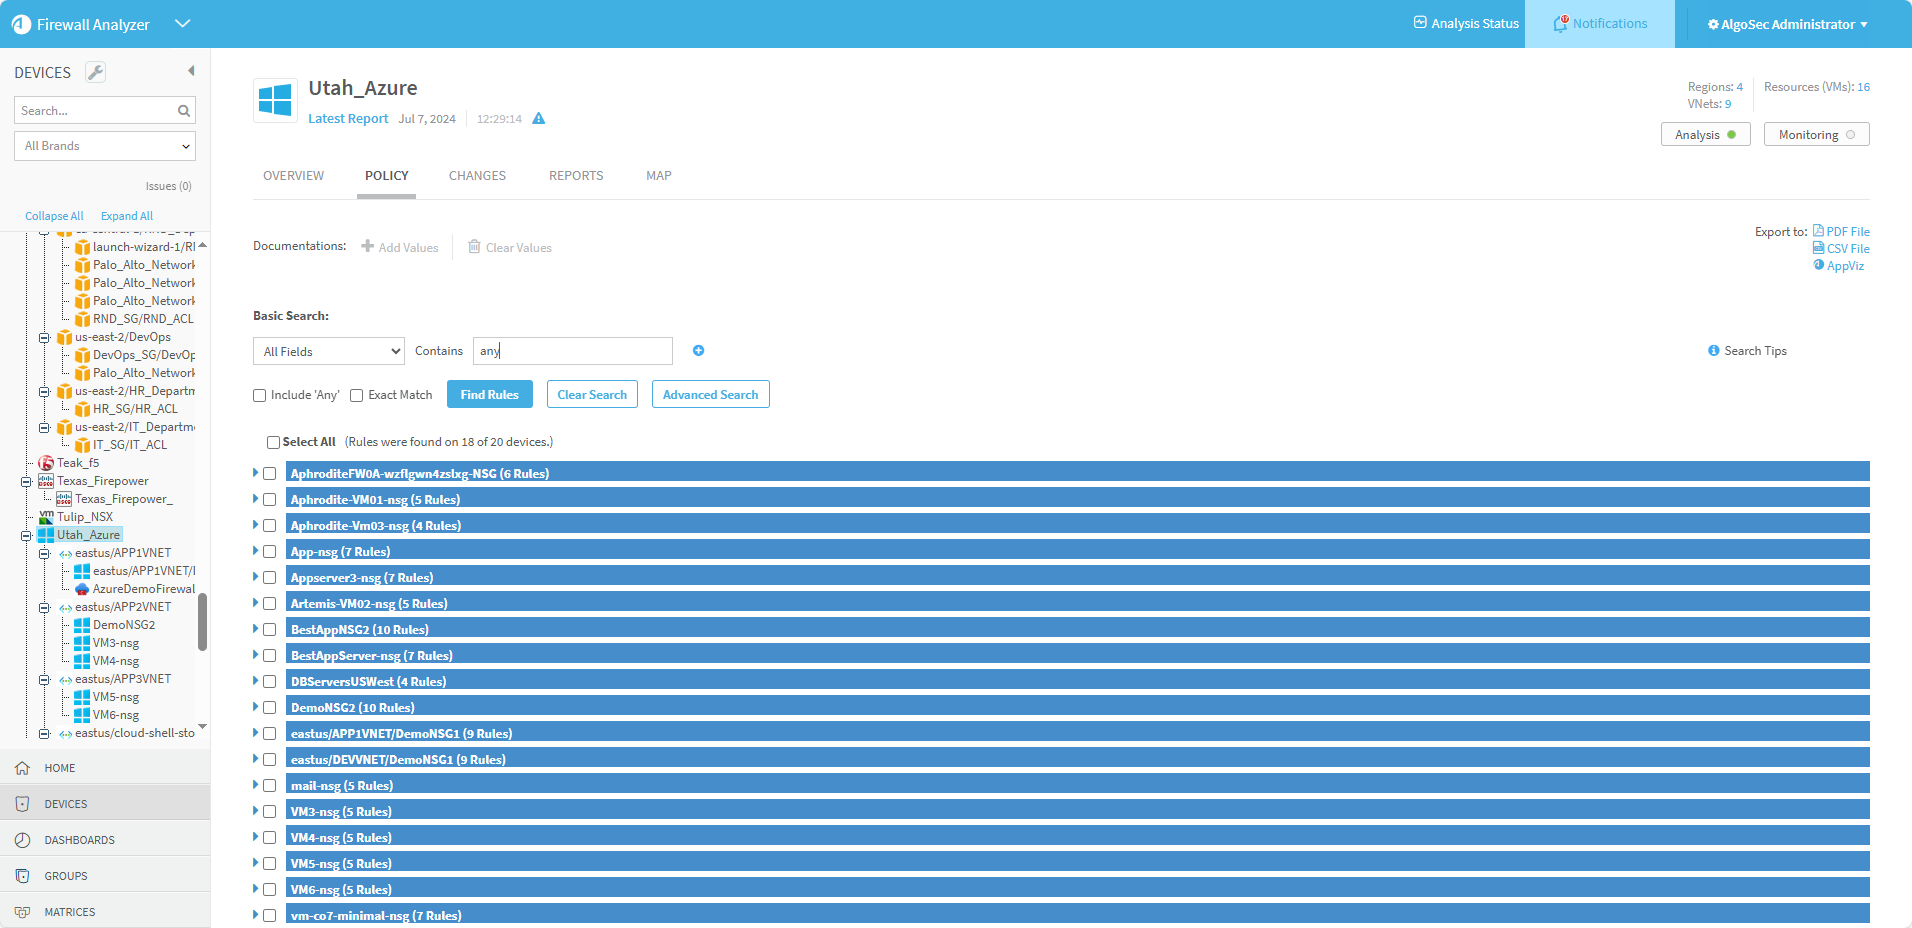This screenshot has height=928, width=1912.
Task: Open the MAP tab
Action: [658, 176]
